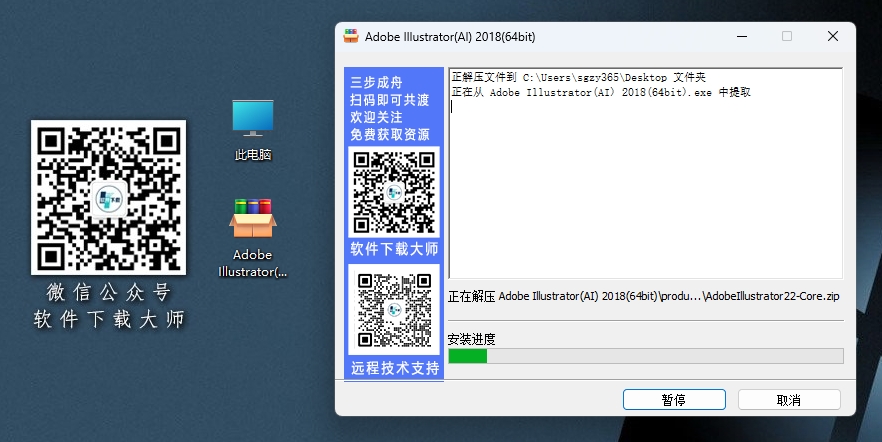This screenshot has width=882, height=442.
Task: Click the 安装进度 label
Action: [471, 339]
